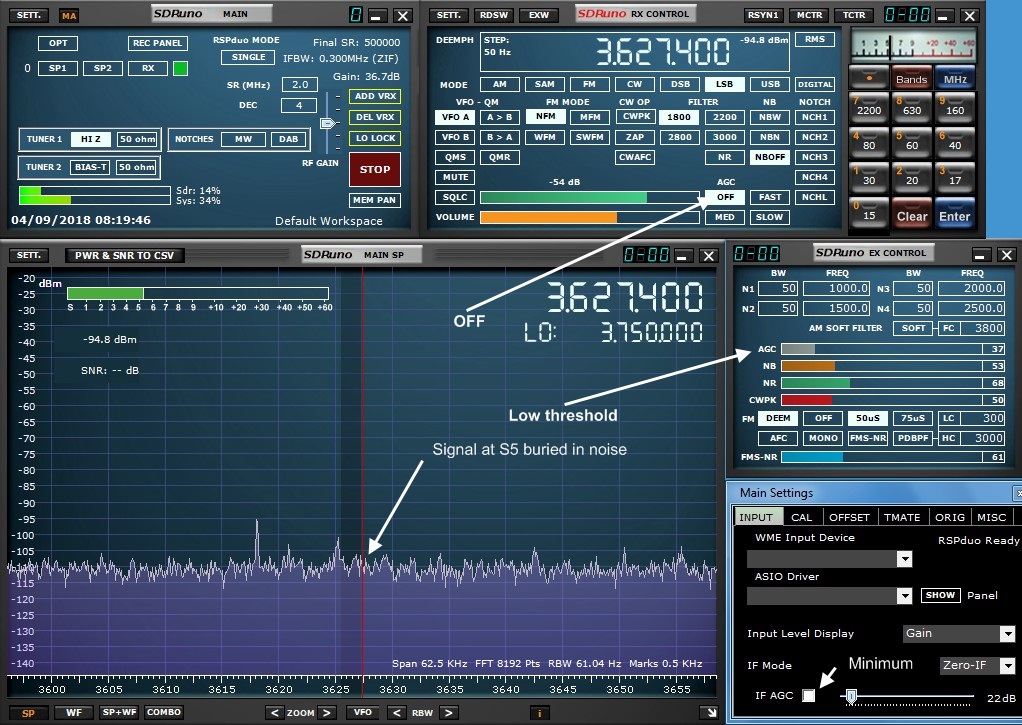Switch to CAL tab
Viewport: 1022px width, 725px height.
tap(802, 517)
